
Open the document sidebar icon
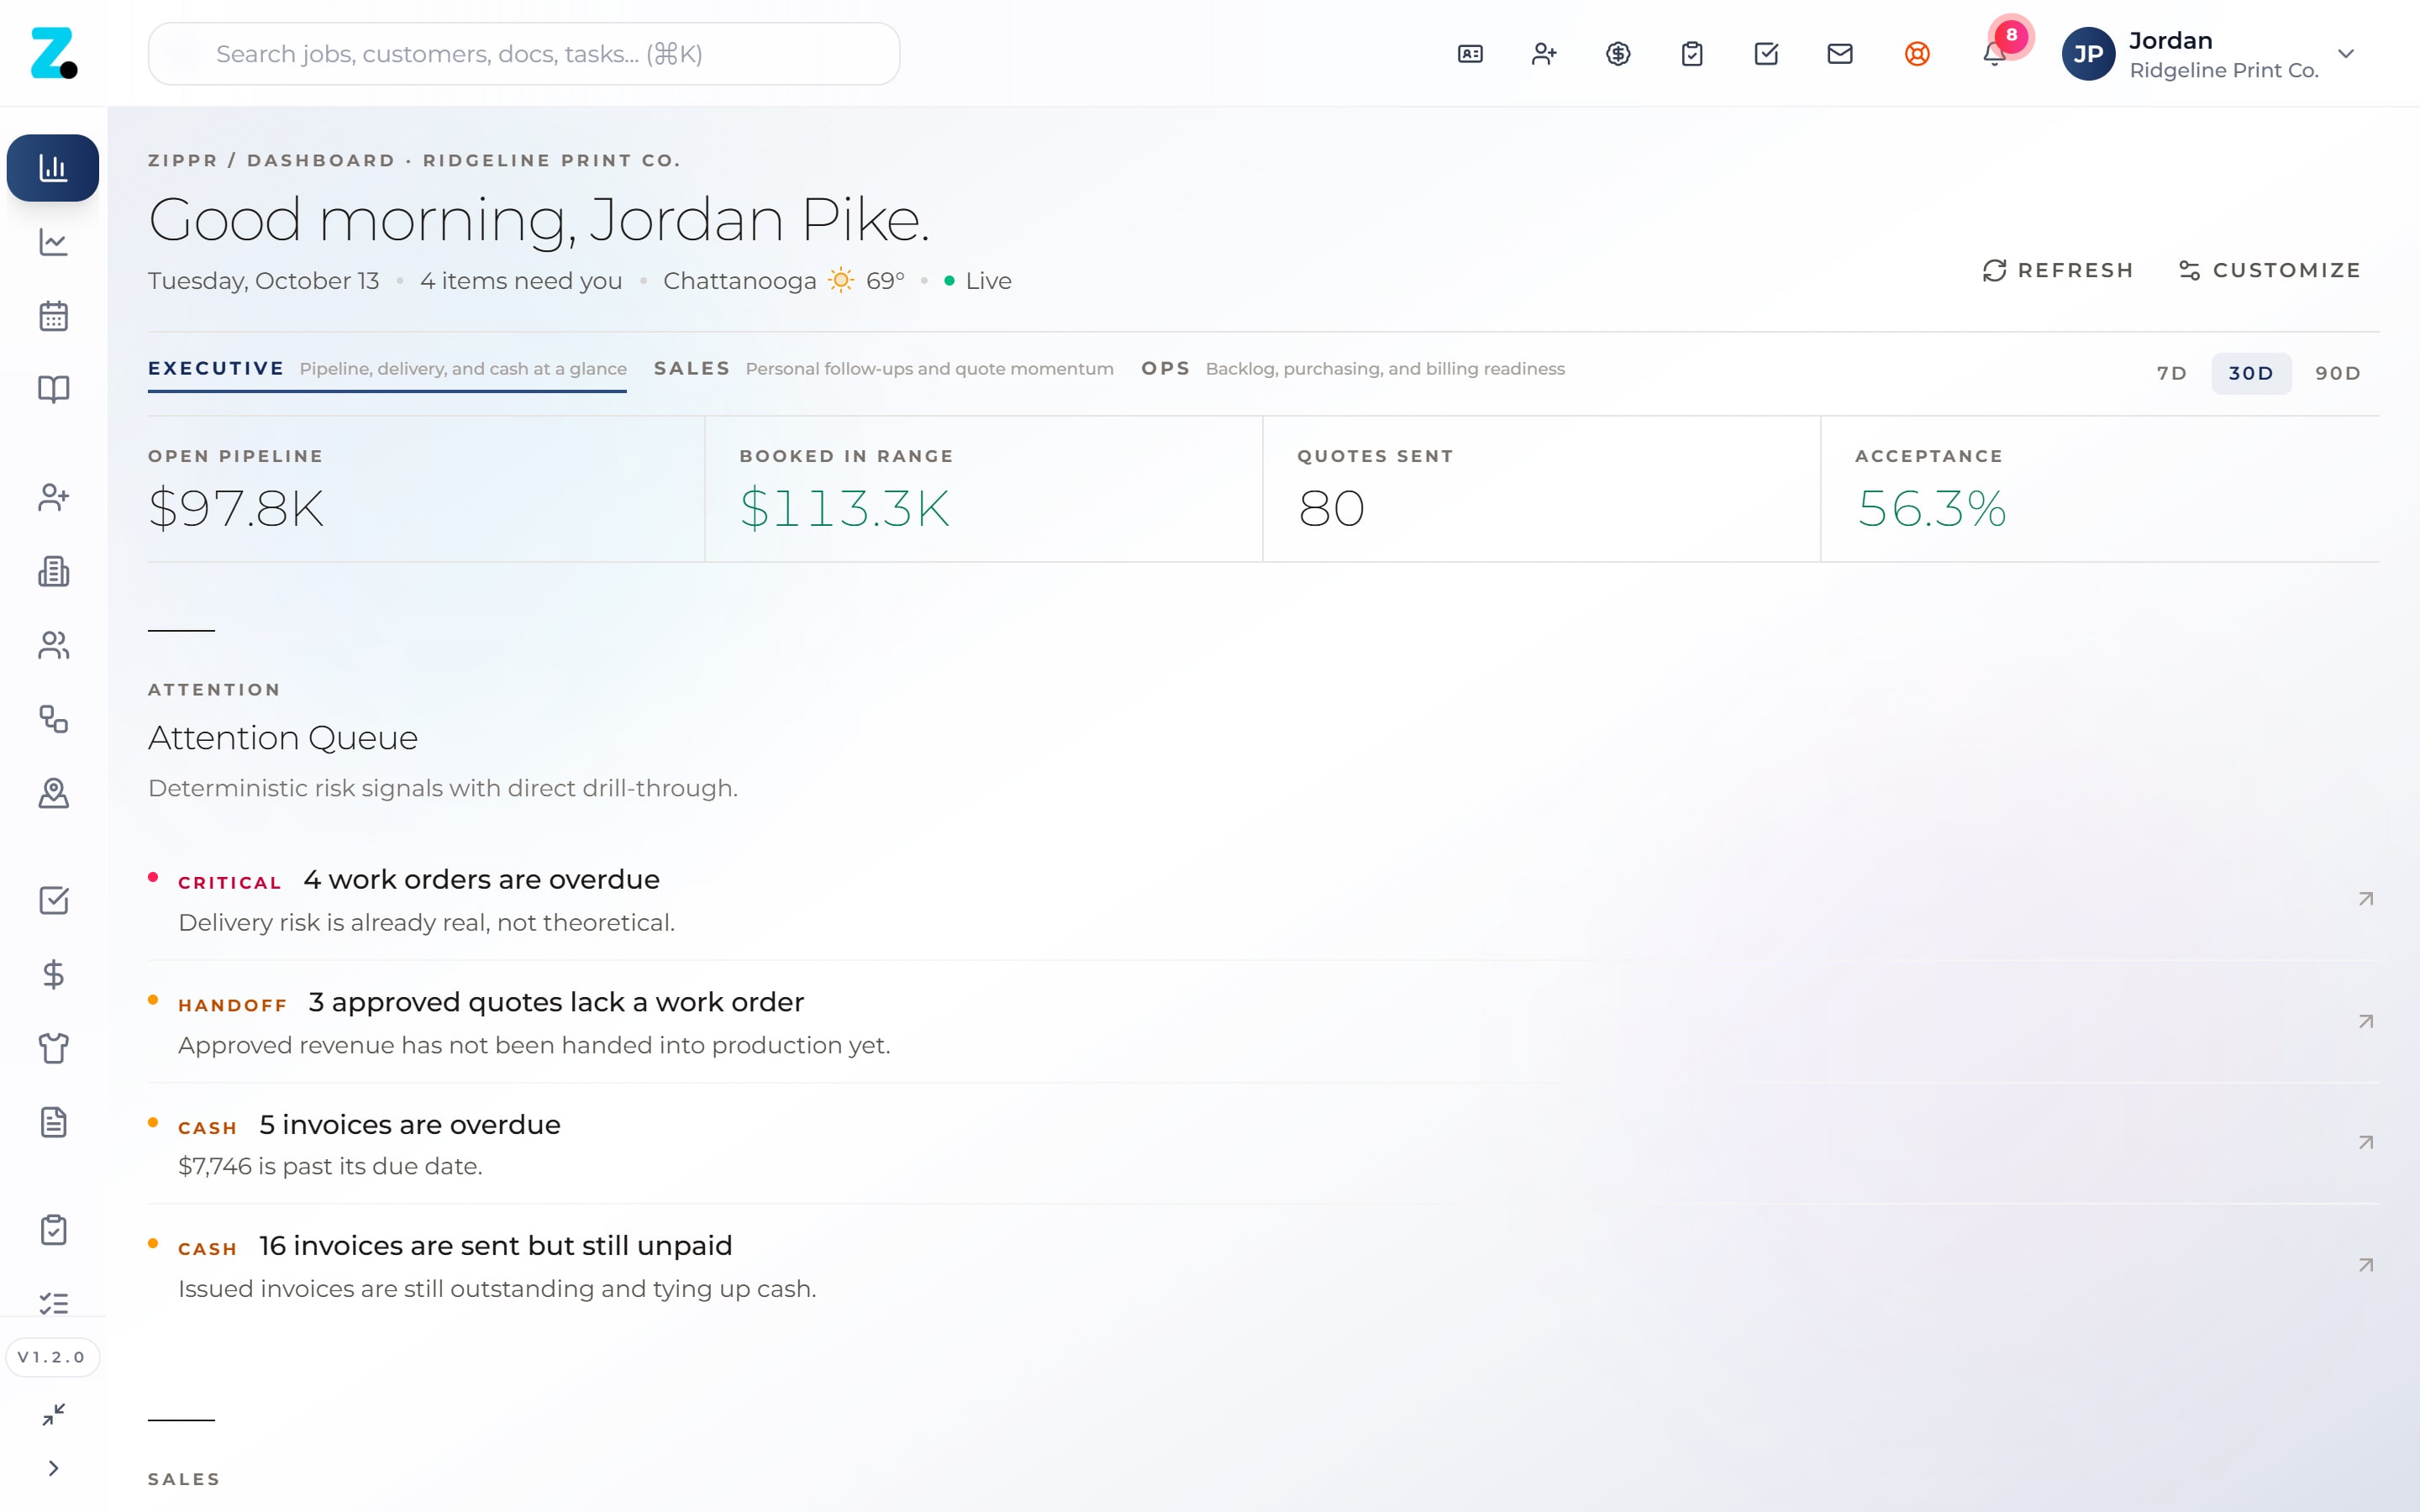[53, 1122]
